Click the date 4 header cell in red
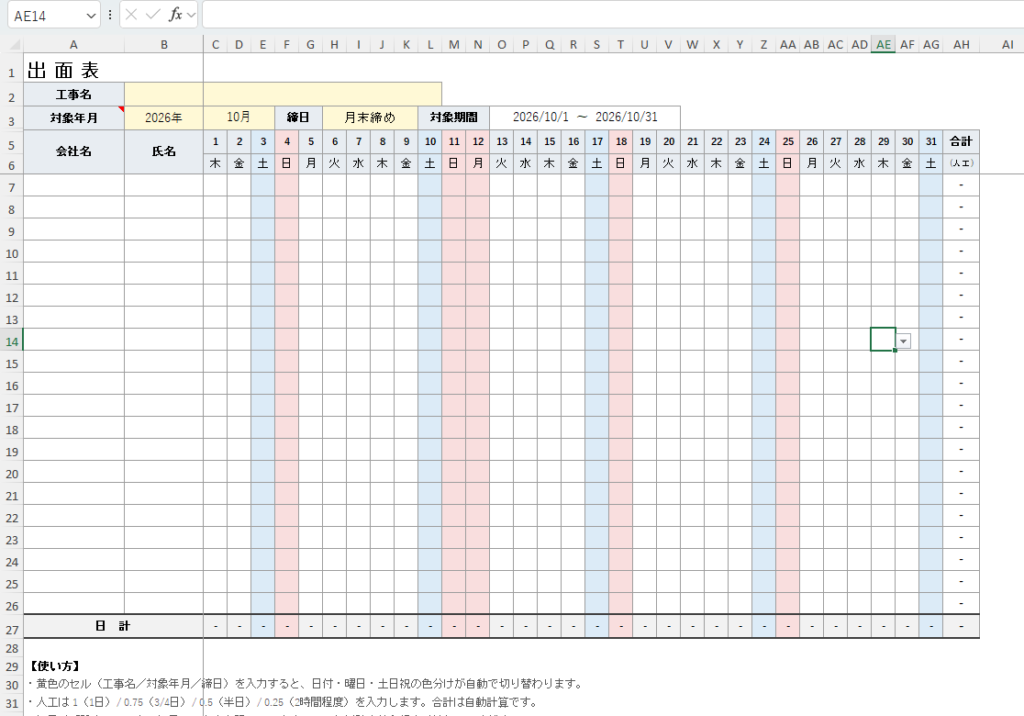1024x716 pixels. tap(287, 141)
